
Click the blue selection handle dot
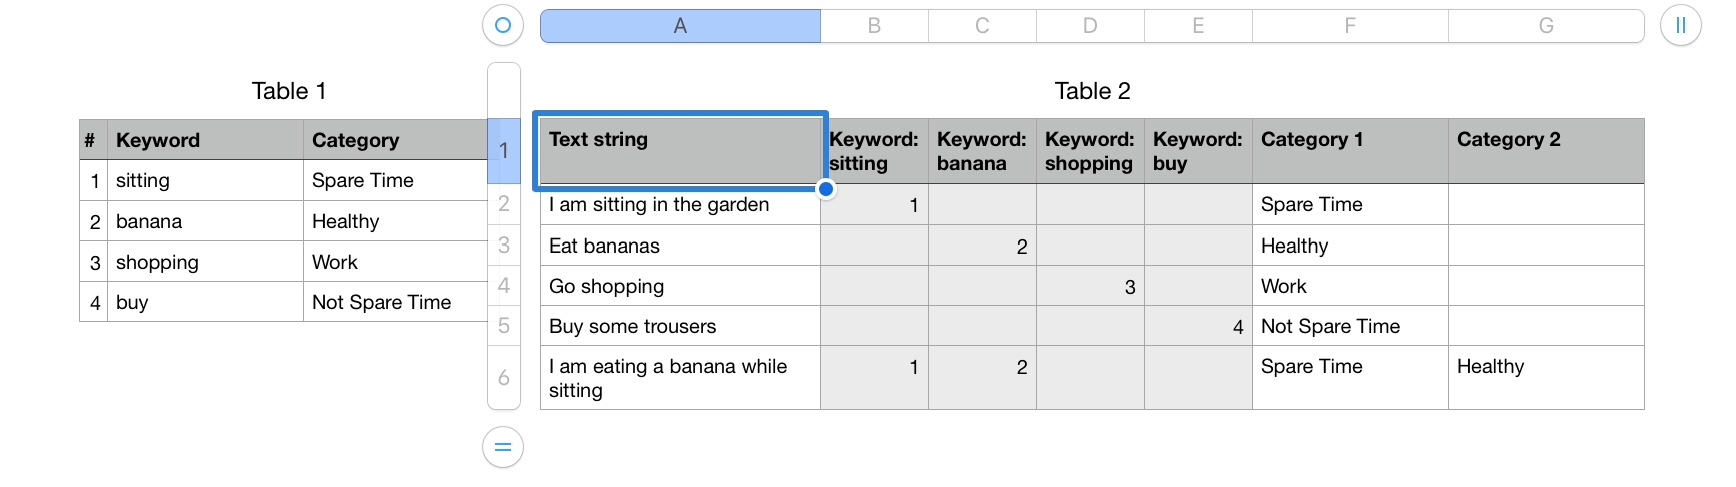pyautogui.click(x=826, y=189)
